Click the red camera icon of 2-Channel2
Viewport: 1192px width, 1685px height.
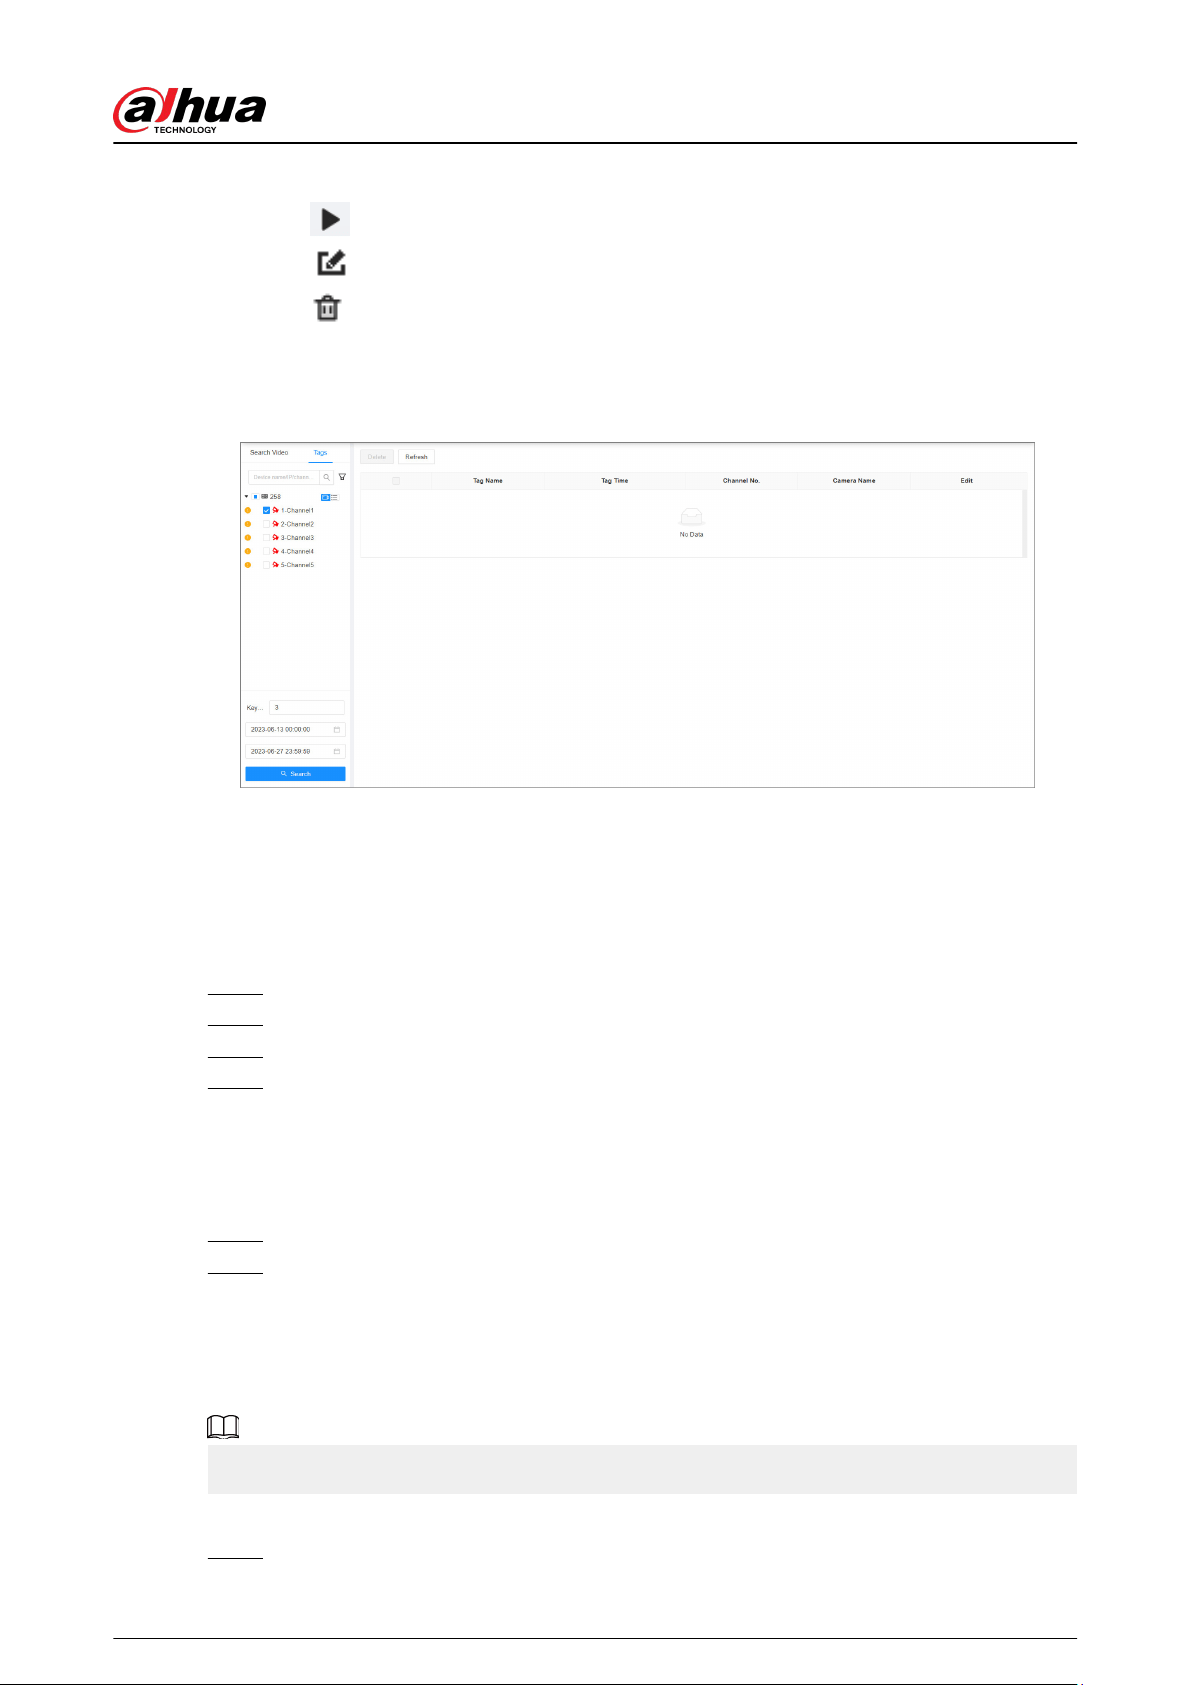pyautogui.click(x=276, y=524)
